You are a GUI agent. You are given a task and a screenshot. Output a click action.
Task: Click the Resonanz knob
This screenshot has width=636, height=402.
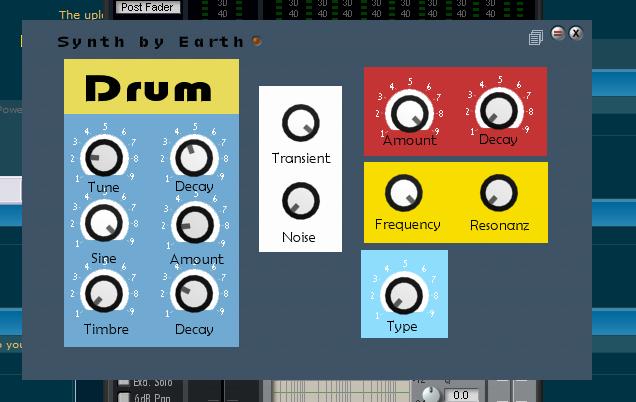498,193
